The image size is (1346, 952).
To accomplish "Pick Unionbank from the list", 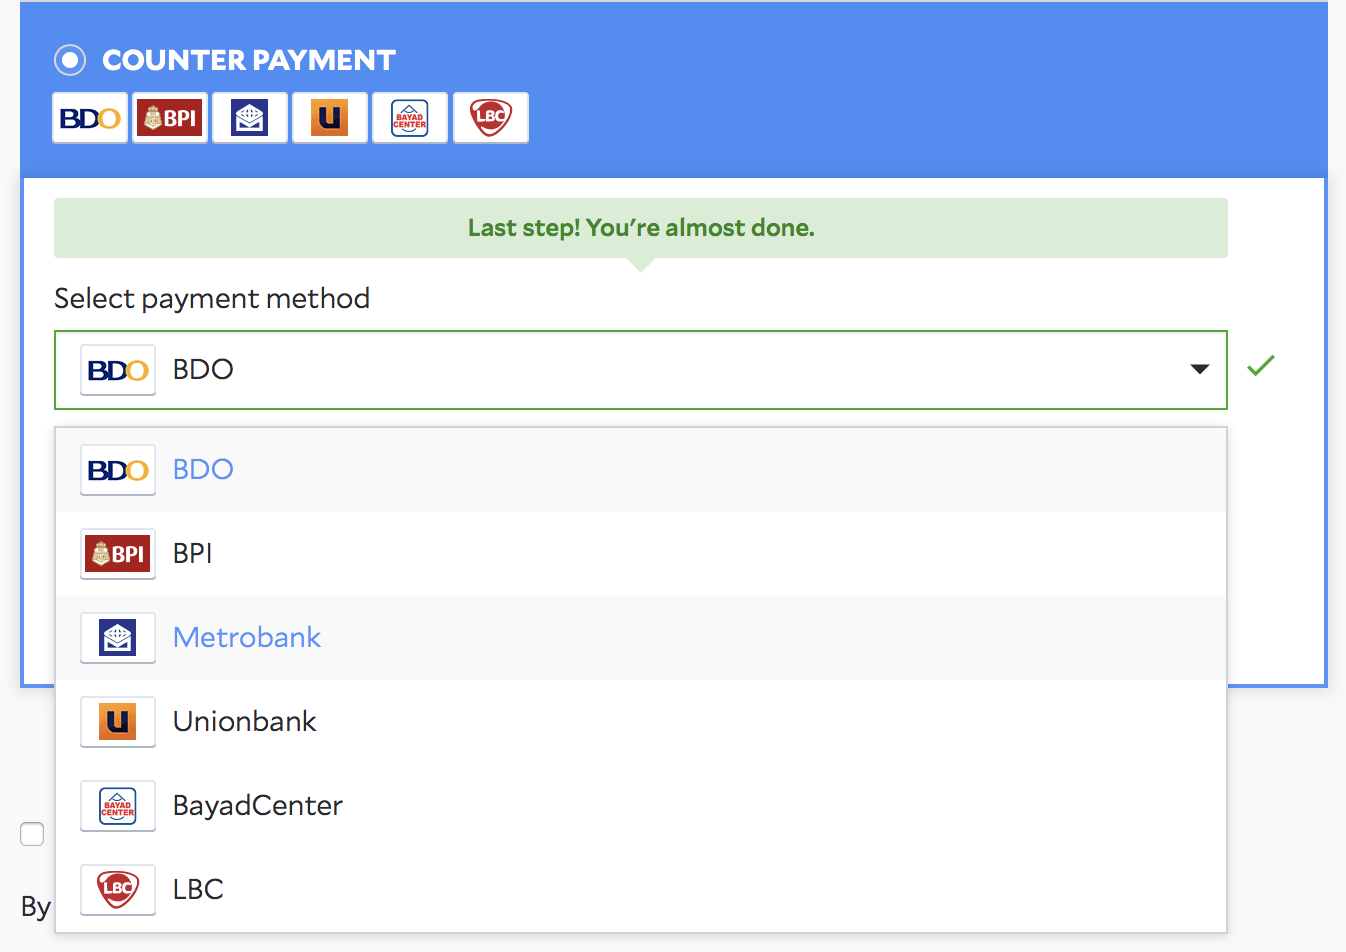I will [245, 721].
